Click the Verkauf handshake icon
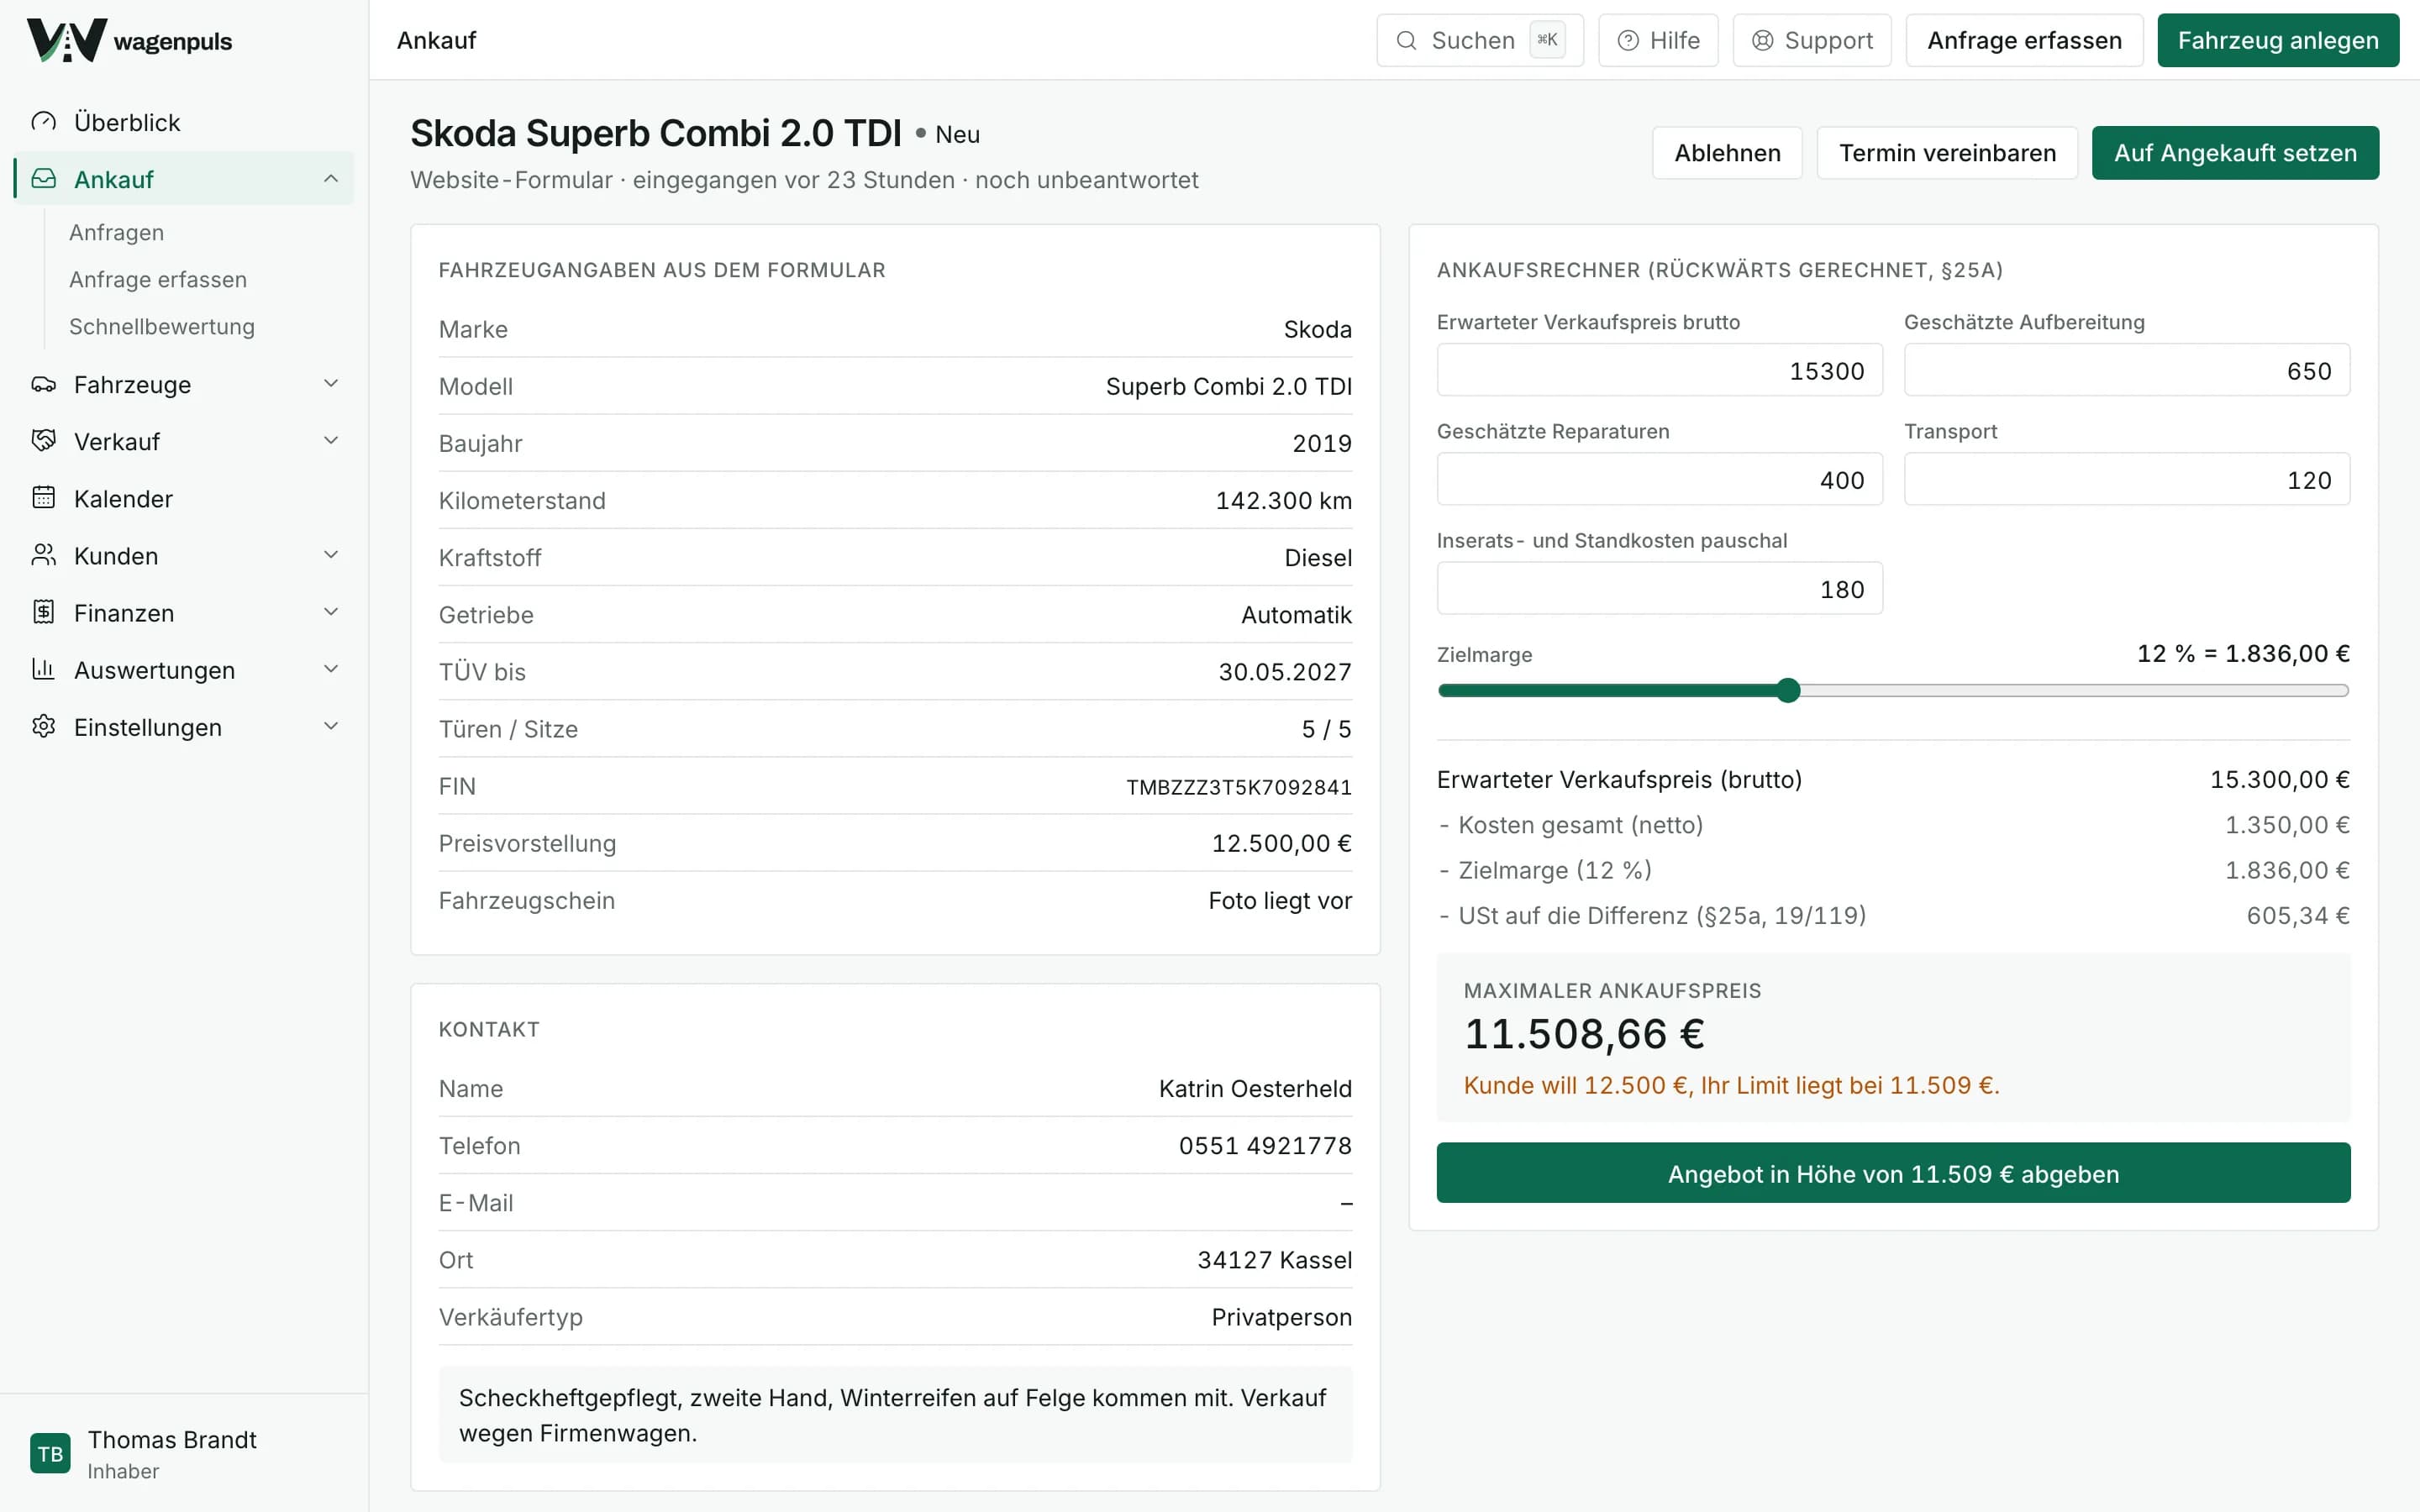The width and height of the screenshot is (2420, 1512). tap(43, 441)
